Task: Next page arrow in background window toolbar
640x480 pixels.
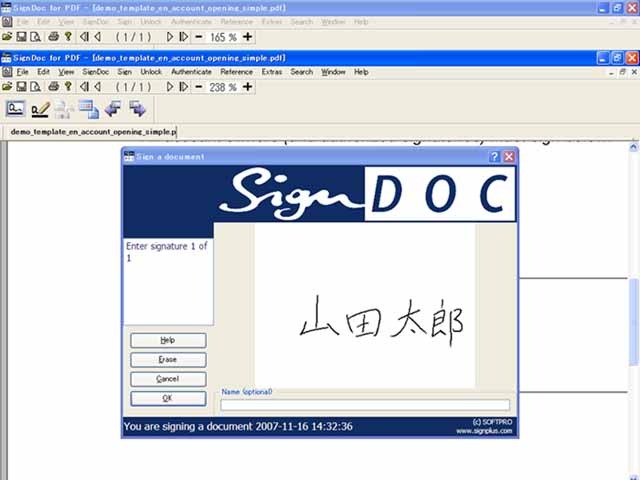Action: (x=170, y=37)
